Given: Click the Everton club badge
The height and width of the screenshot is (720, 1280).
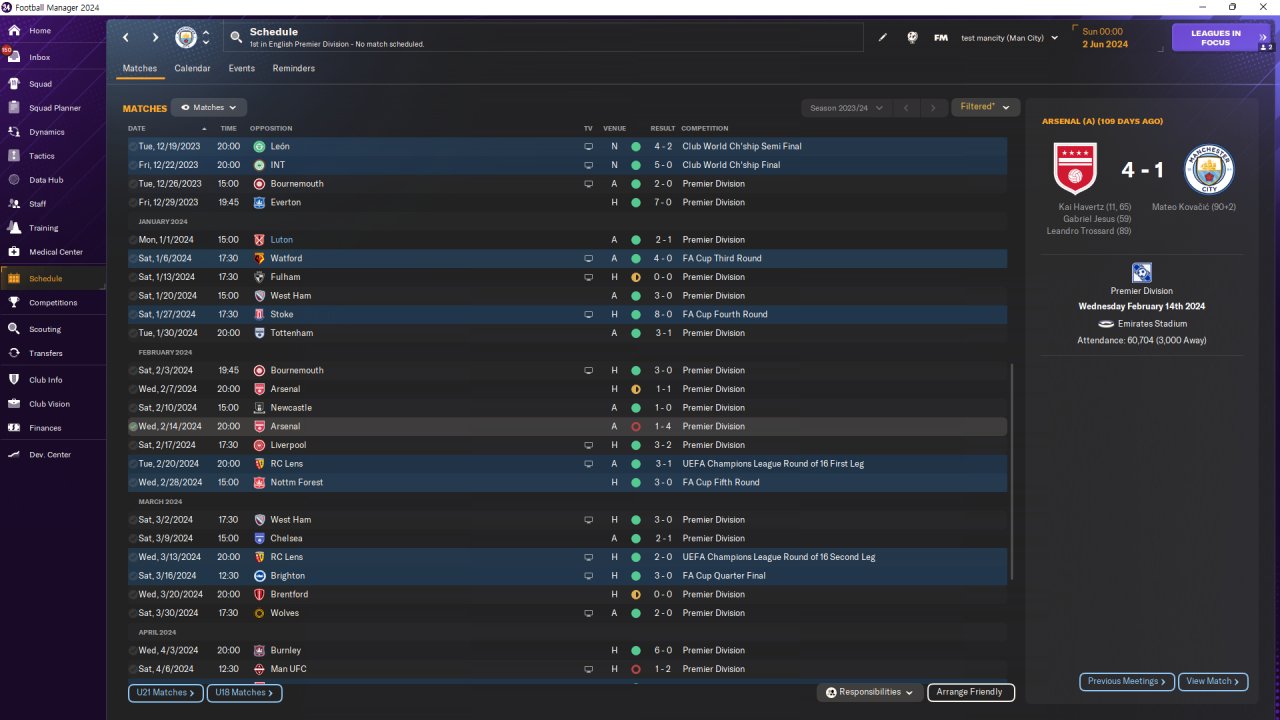Looking at the screenshot, I should (259, 203).
